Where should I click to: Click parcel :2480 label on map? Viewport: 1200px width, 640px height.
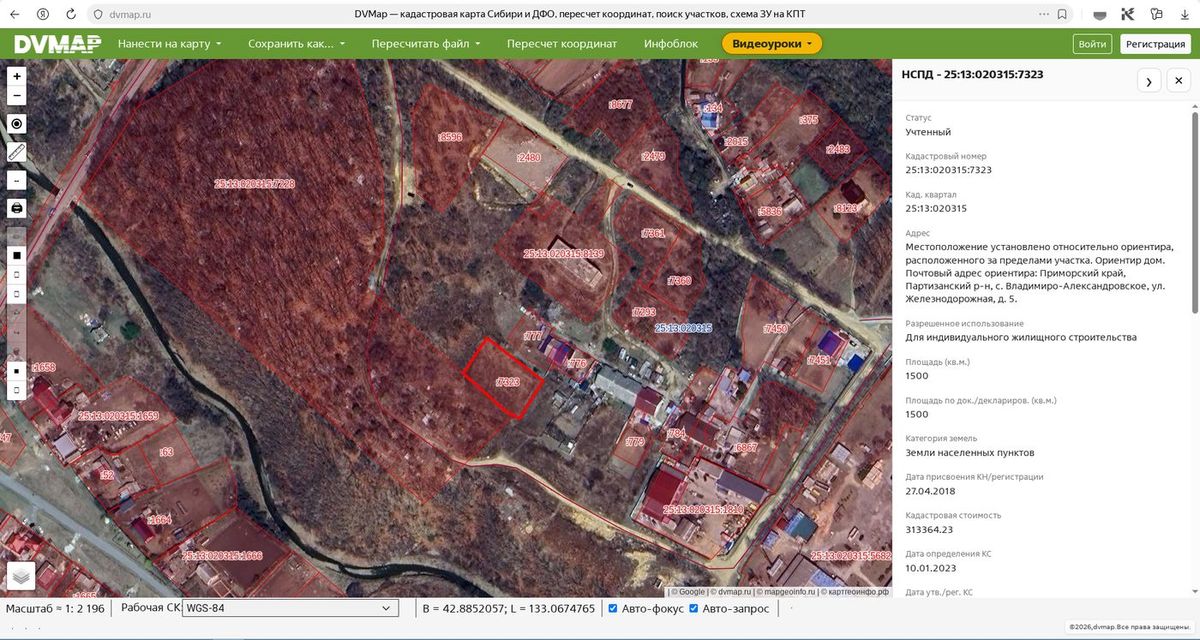click(528, 158)
